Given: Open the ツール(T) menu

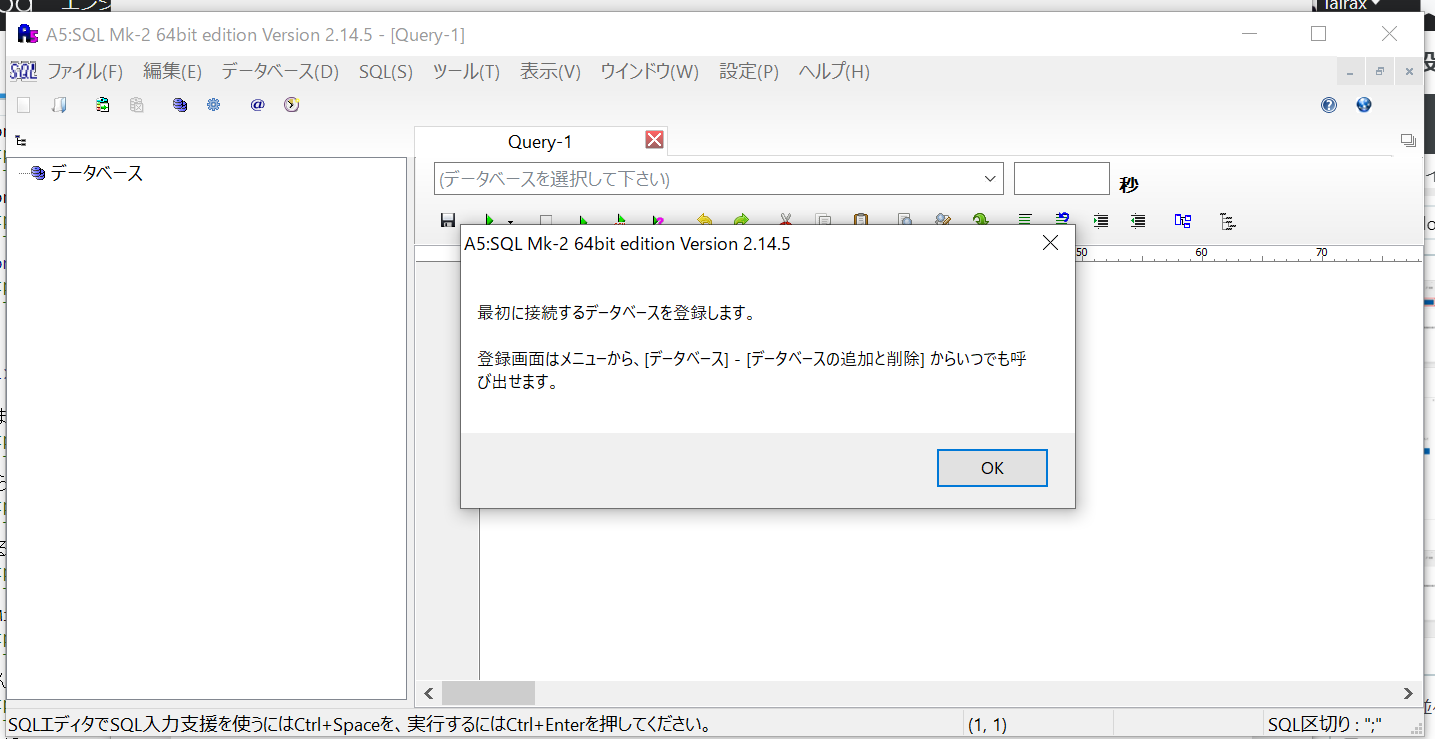Looking at the screenshot, I should 466,72.
